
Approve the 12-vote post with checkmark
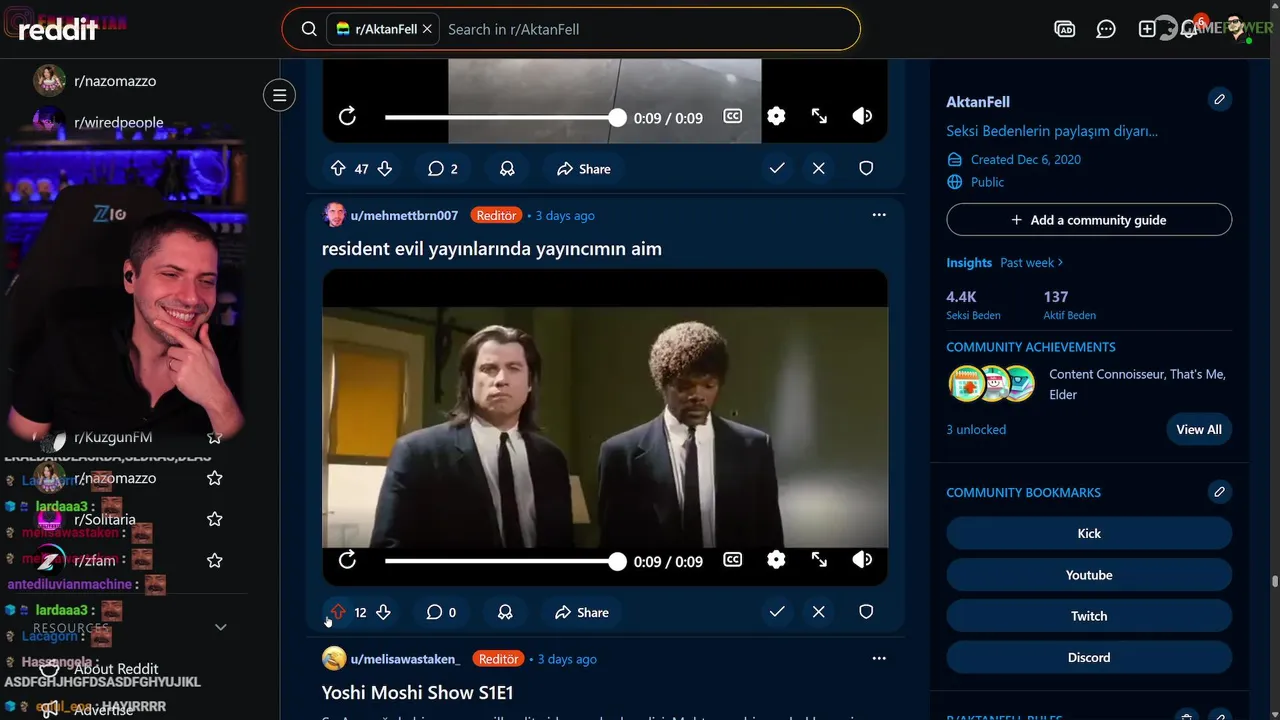pos(777,611)
